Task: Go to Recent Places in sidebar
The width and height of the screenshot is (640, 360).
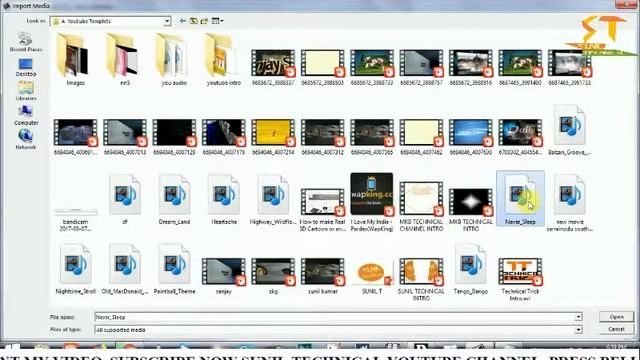Action: point(26,42)
